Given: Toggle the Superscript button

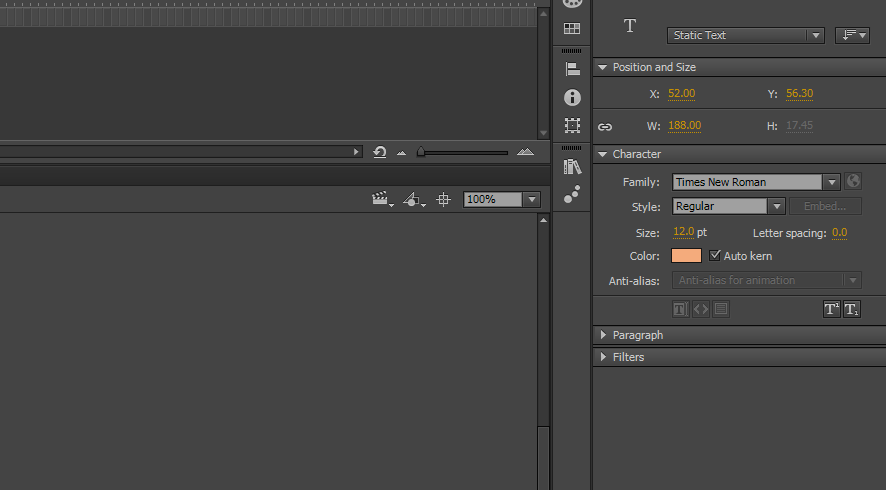Looking at the screenshot, I should [831, 309].
